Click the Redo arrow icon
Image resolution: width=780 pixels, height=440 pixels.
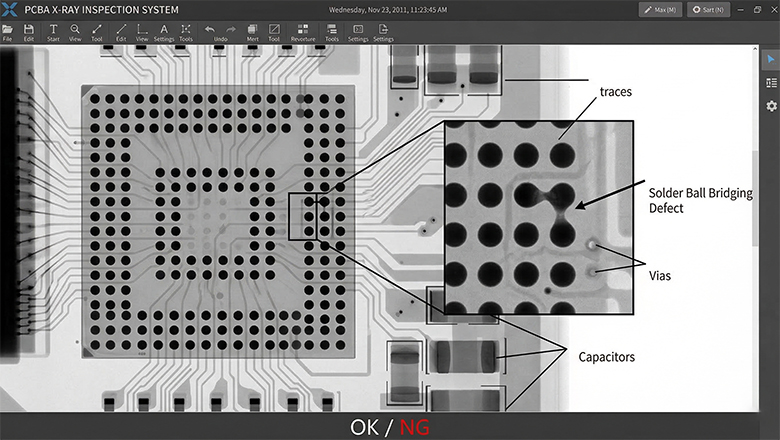229,30
